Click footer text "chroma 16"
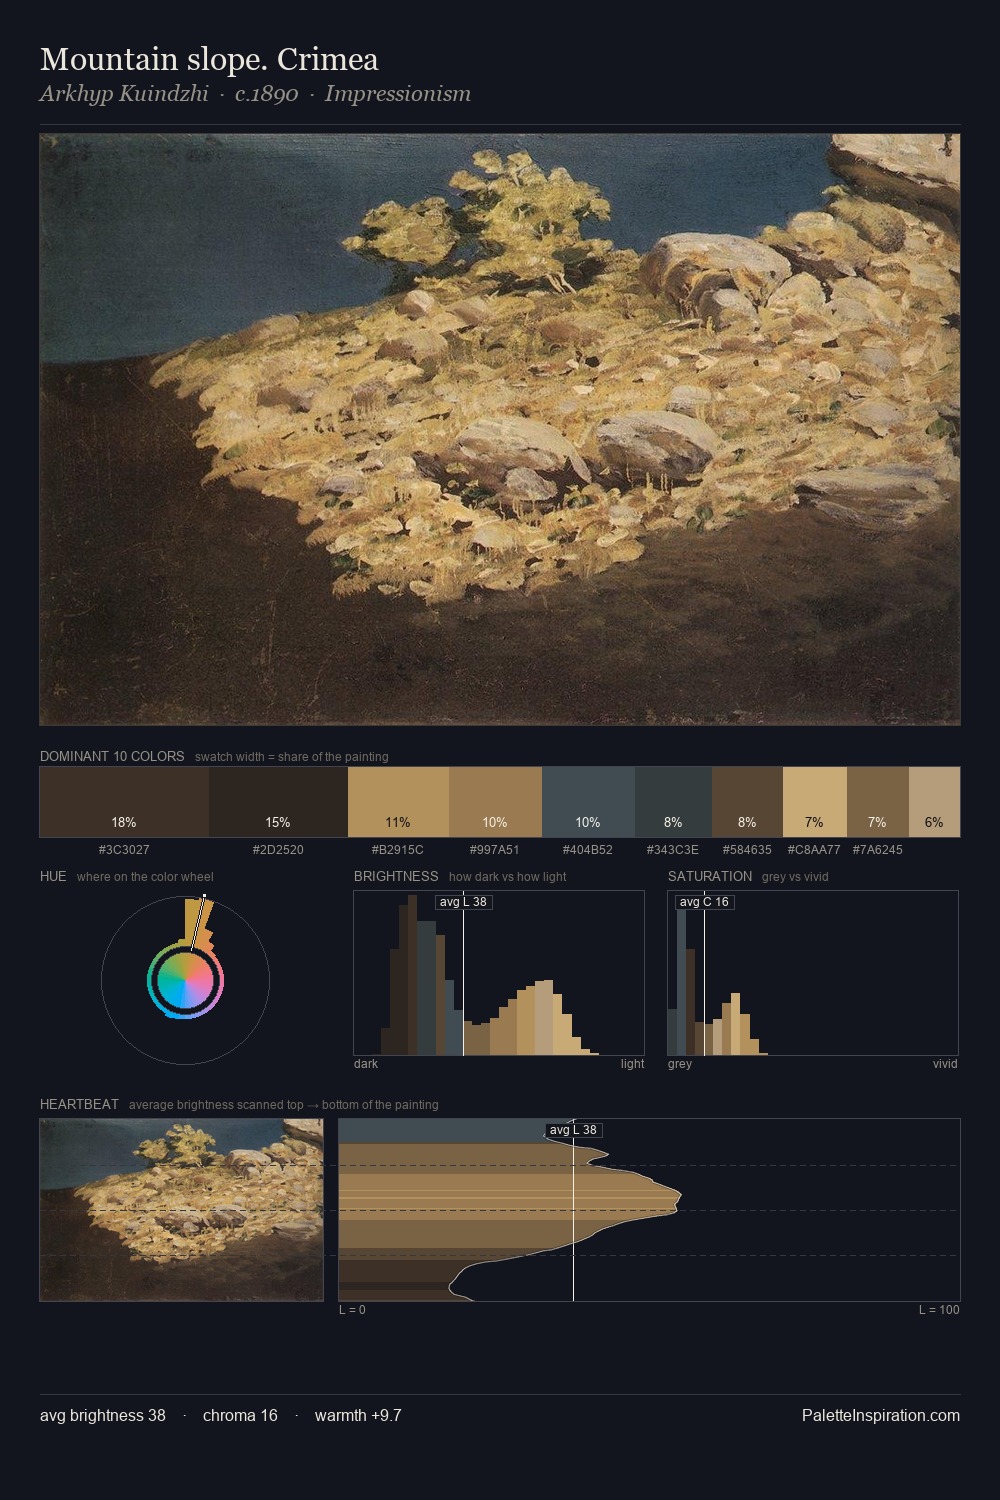Image resolution: width=1000 pixels, height=1500 pixels. click(x=240, y=1415)
